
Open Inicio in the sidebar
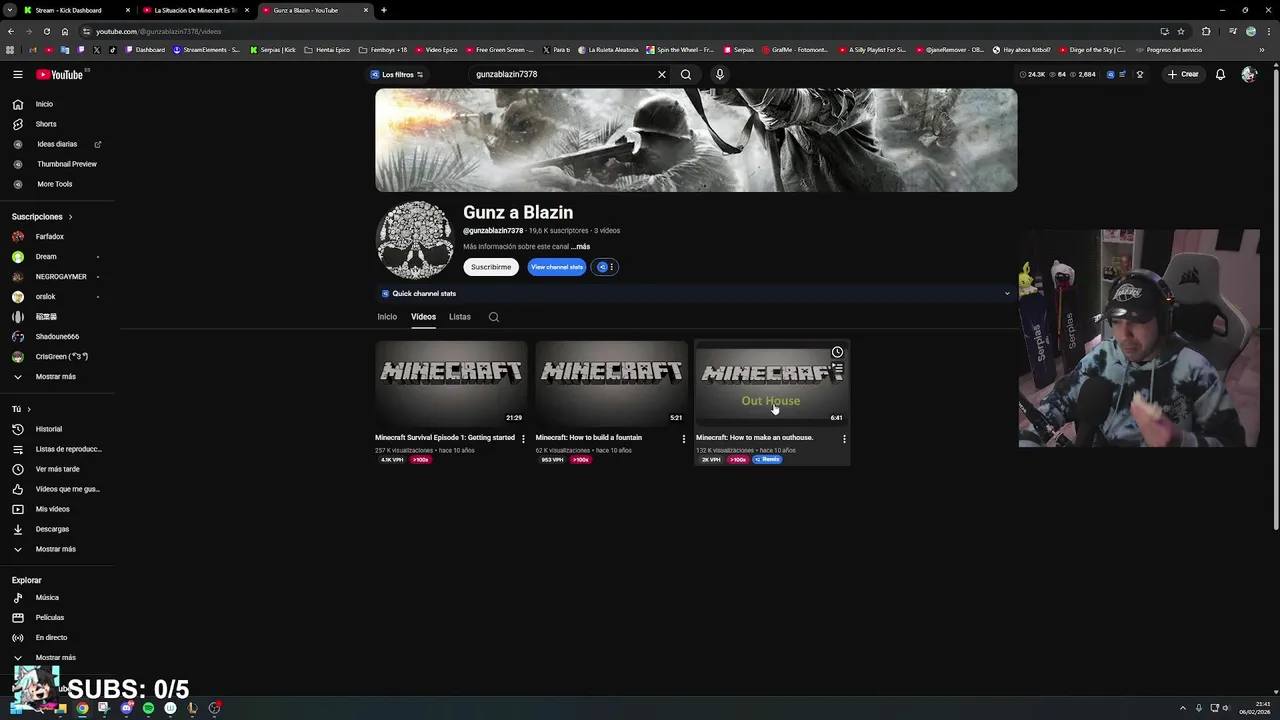(x=45, y=104)
